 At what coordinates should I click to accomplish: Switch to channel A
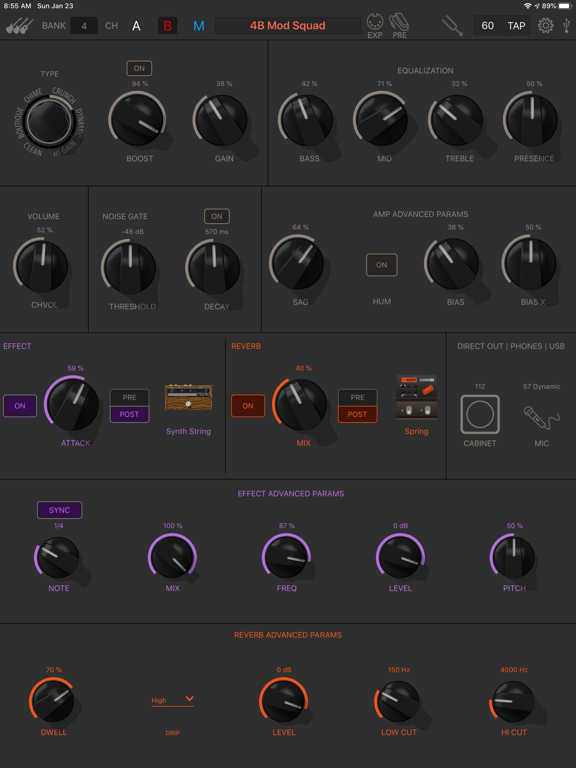point(136,26)
